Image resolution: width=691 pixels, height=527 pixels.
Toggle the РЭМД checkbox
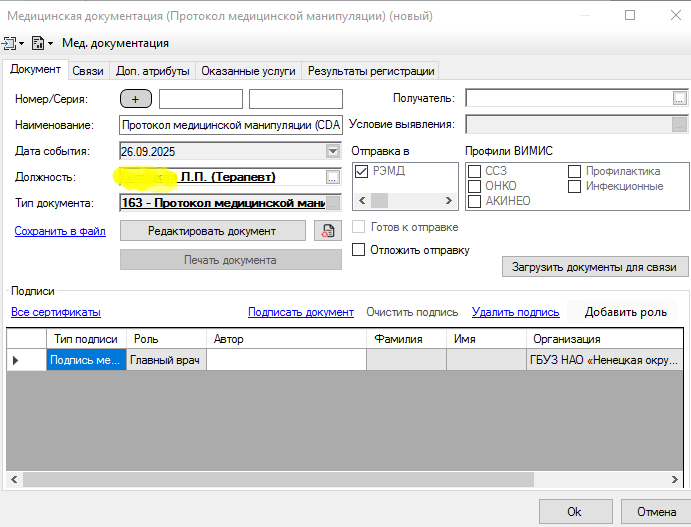(361, 171)
